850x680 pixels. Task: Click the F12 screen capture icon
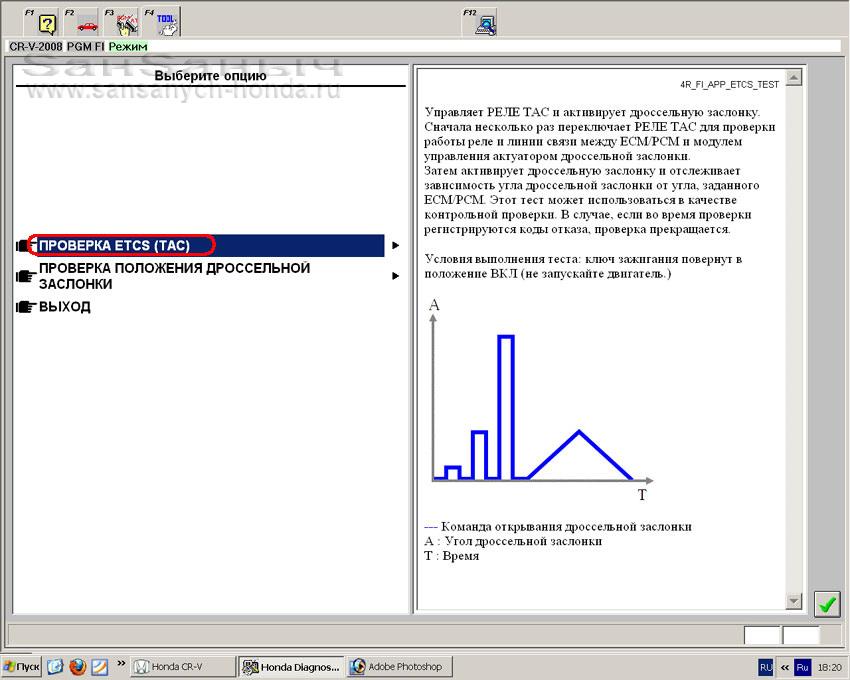coord(480,23)
